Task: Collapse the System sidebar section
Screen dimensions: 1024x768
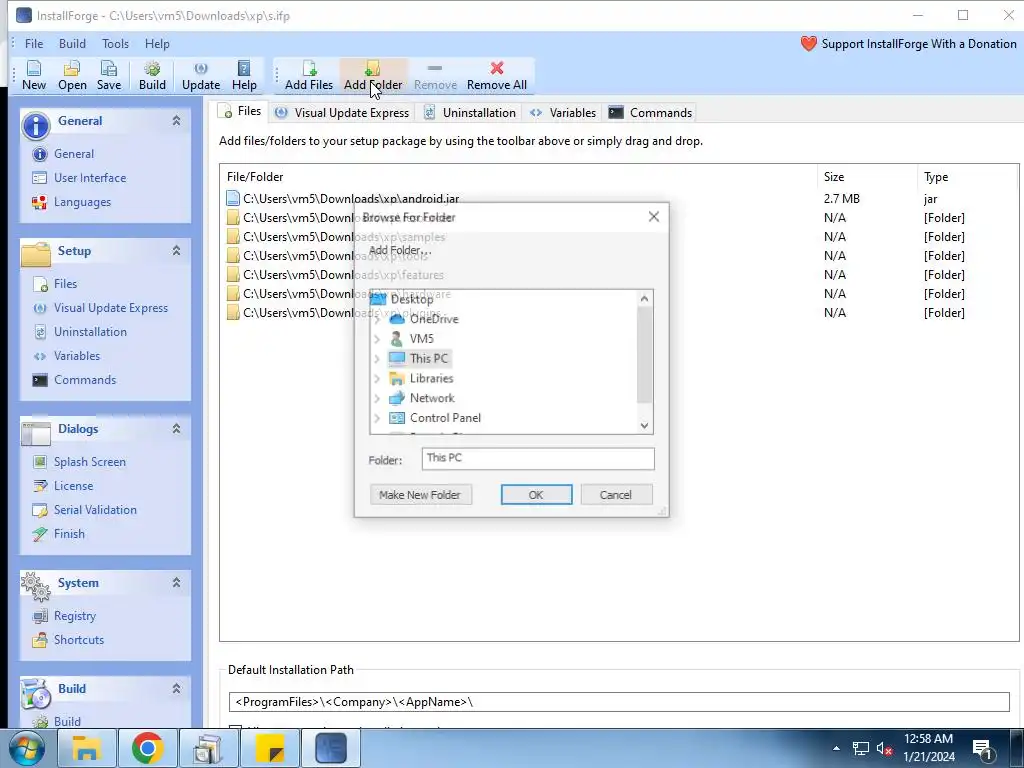Action: point(176,583)
